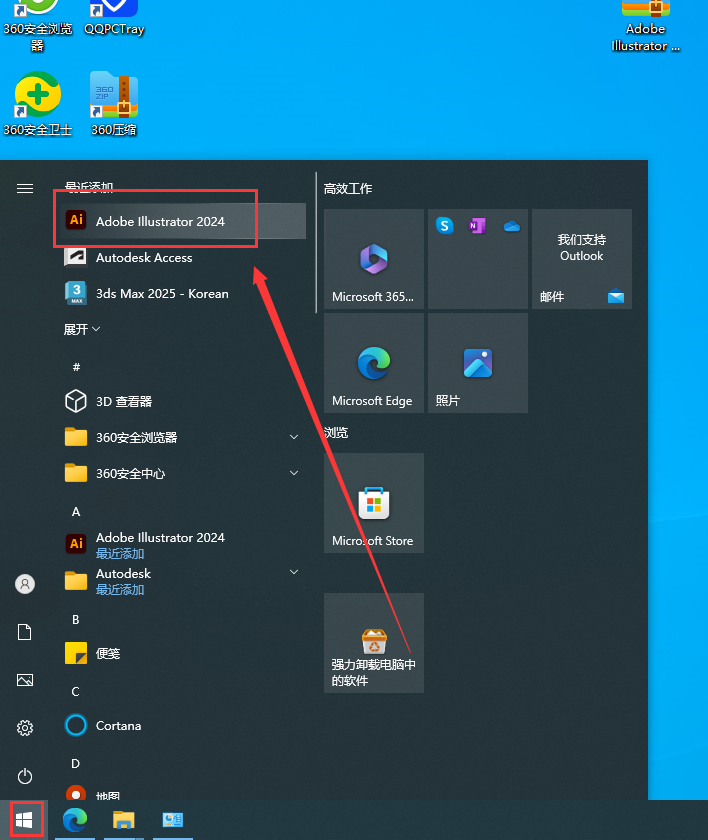
Task: Open the Autodesk folder in app list
Action: (183, 581)
